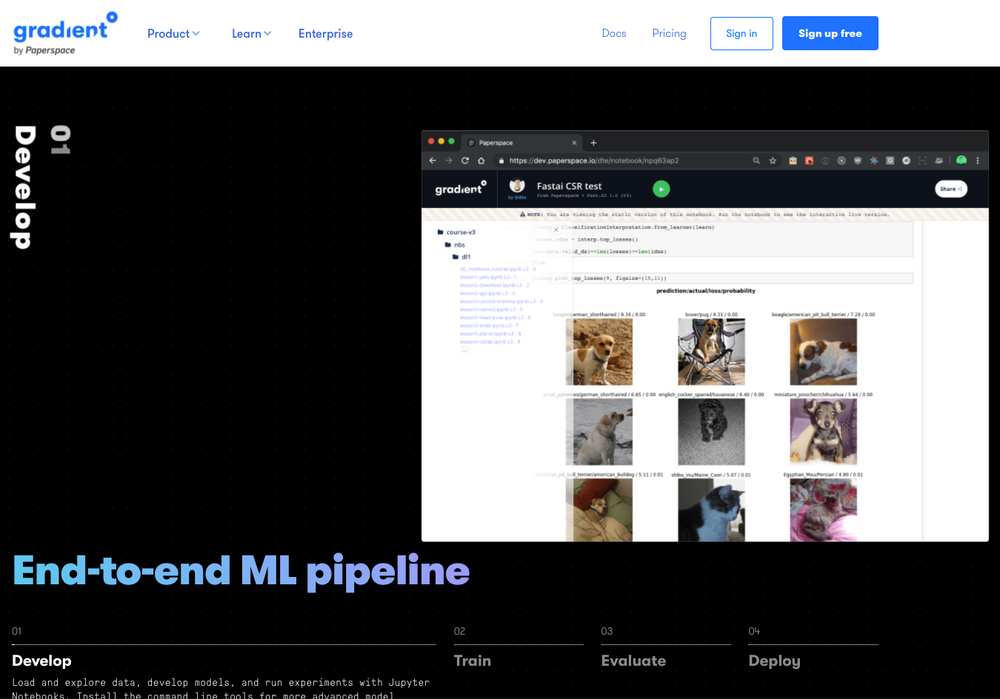Image resolution: width=1000 pixels, height=699 pixels.
Task: Click the back arrow in the browser mockup
Action: [434, 158]
